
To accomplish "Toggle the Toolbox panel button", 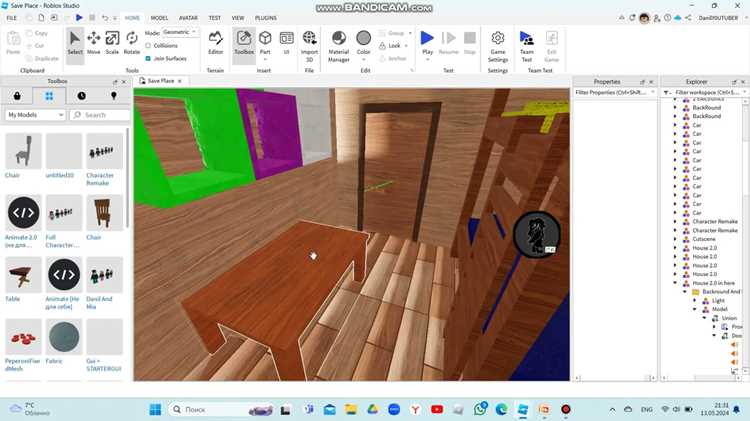I will click(x=244, y=43).
